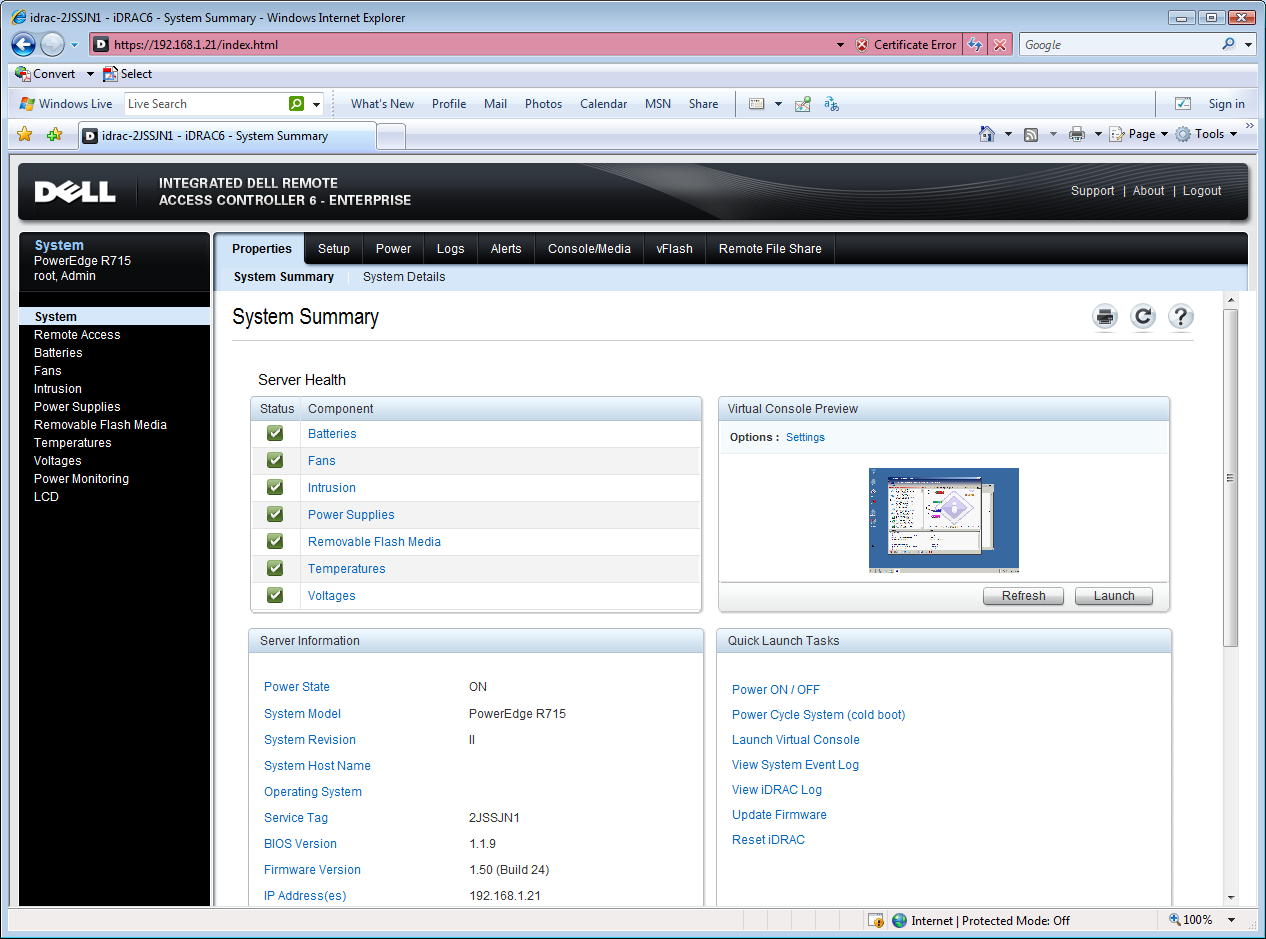Click the Reset iDRAC link
This screenshot has width=1266, height=939.
[x=768, y=840]
